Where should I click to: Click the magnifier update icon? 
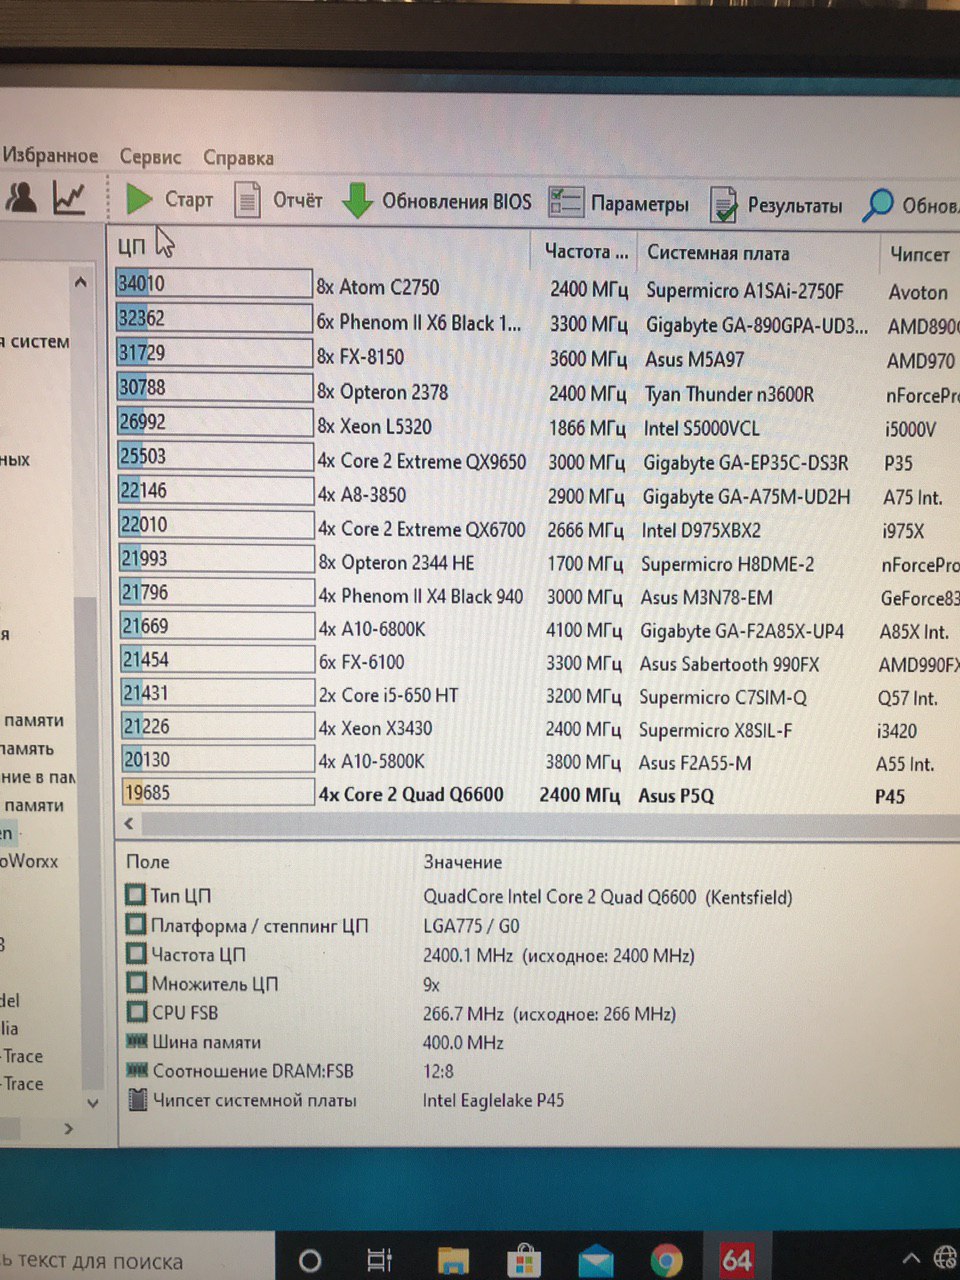877,205
